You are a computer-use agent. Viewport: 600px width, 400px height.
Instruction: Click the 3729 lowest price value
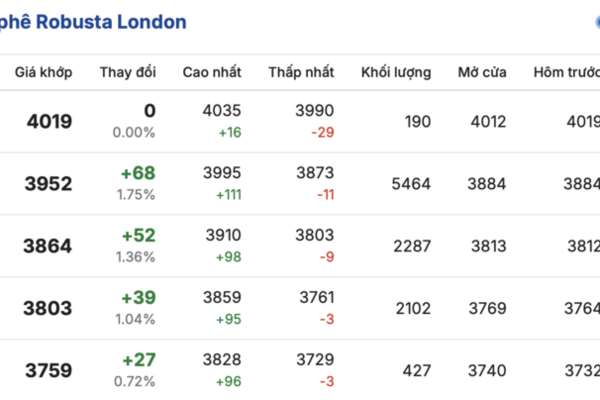tap(315, 359)
